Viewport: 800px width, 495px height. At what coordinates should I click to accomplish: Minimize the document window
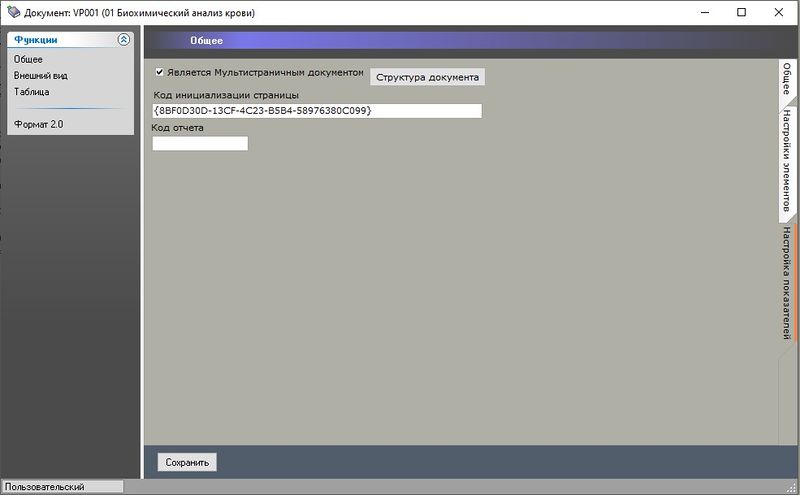696,12
